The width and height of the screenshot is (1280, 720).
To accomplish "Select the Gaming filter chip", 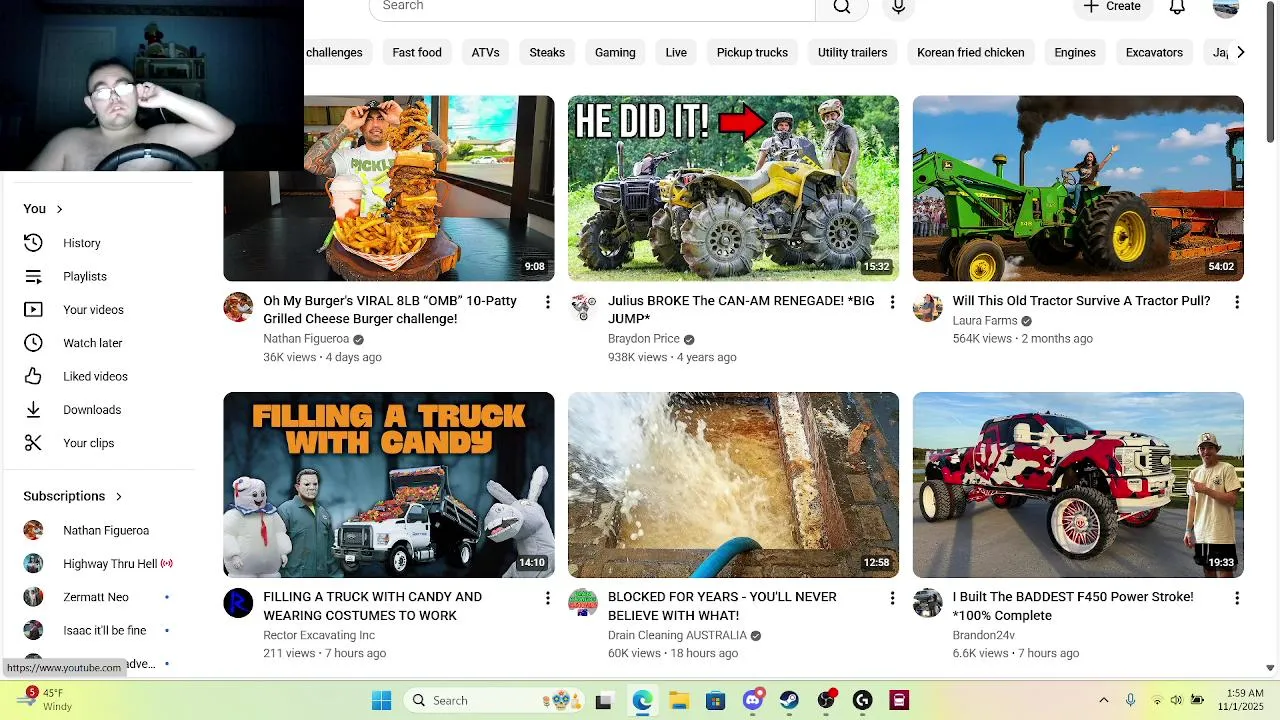I will 615,52.
